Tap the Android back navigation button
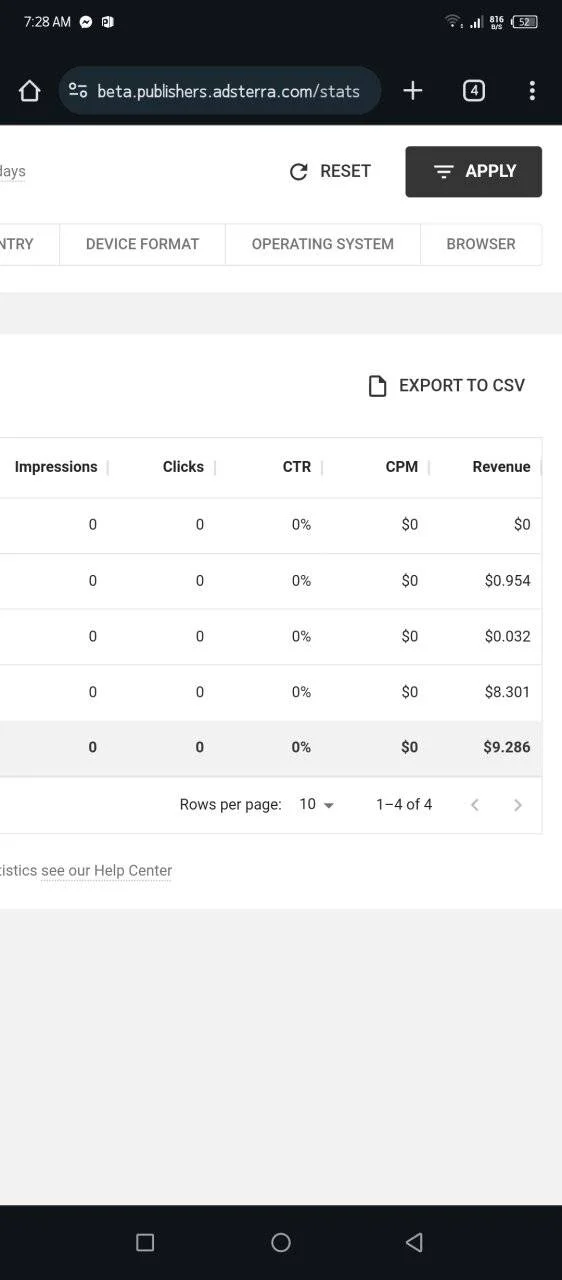Image resolution: width=562 pixels, height=1280 pixels. 414,1242
